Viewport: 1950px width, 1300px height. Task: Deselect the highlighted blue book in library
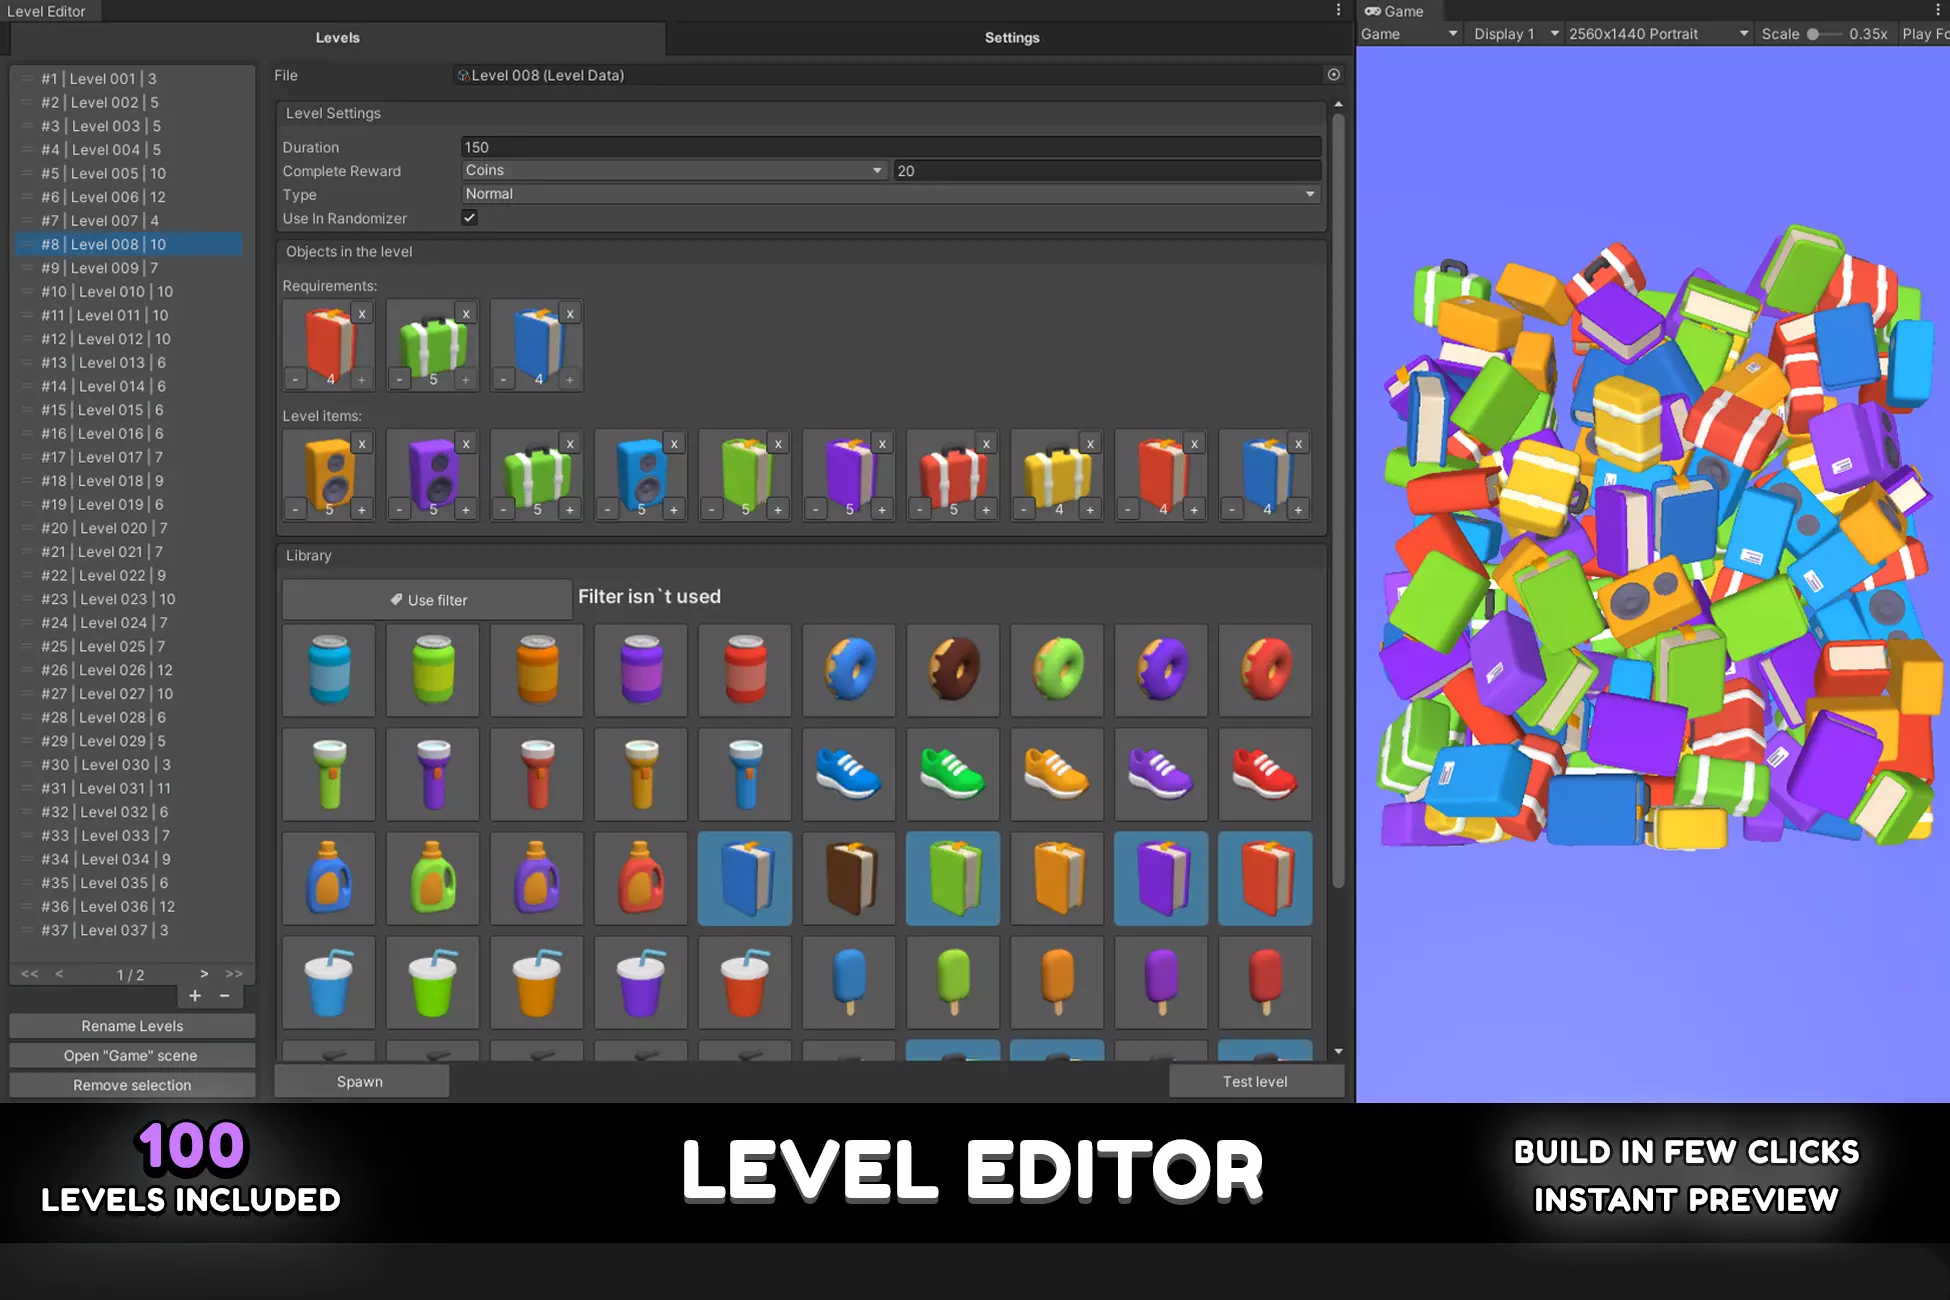coord(745,878)
